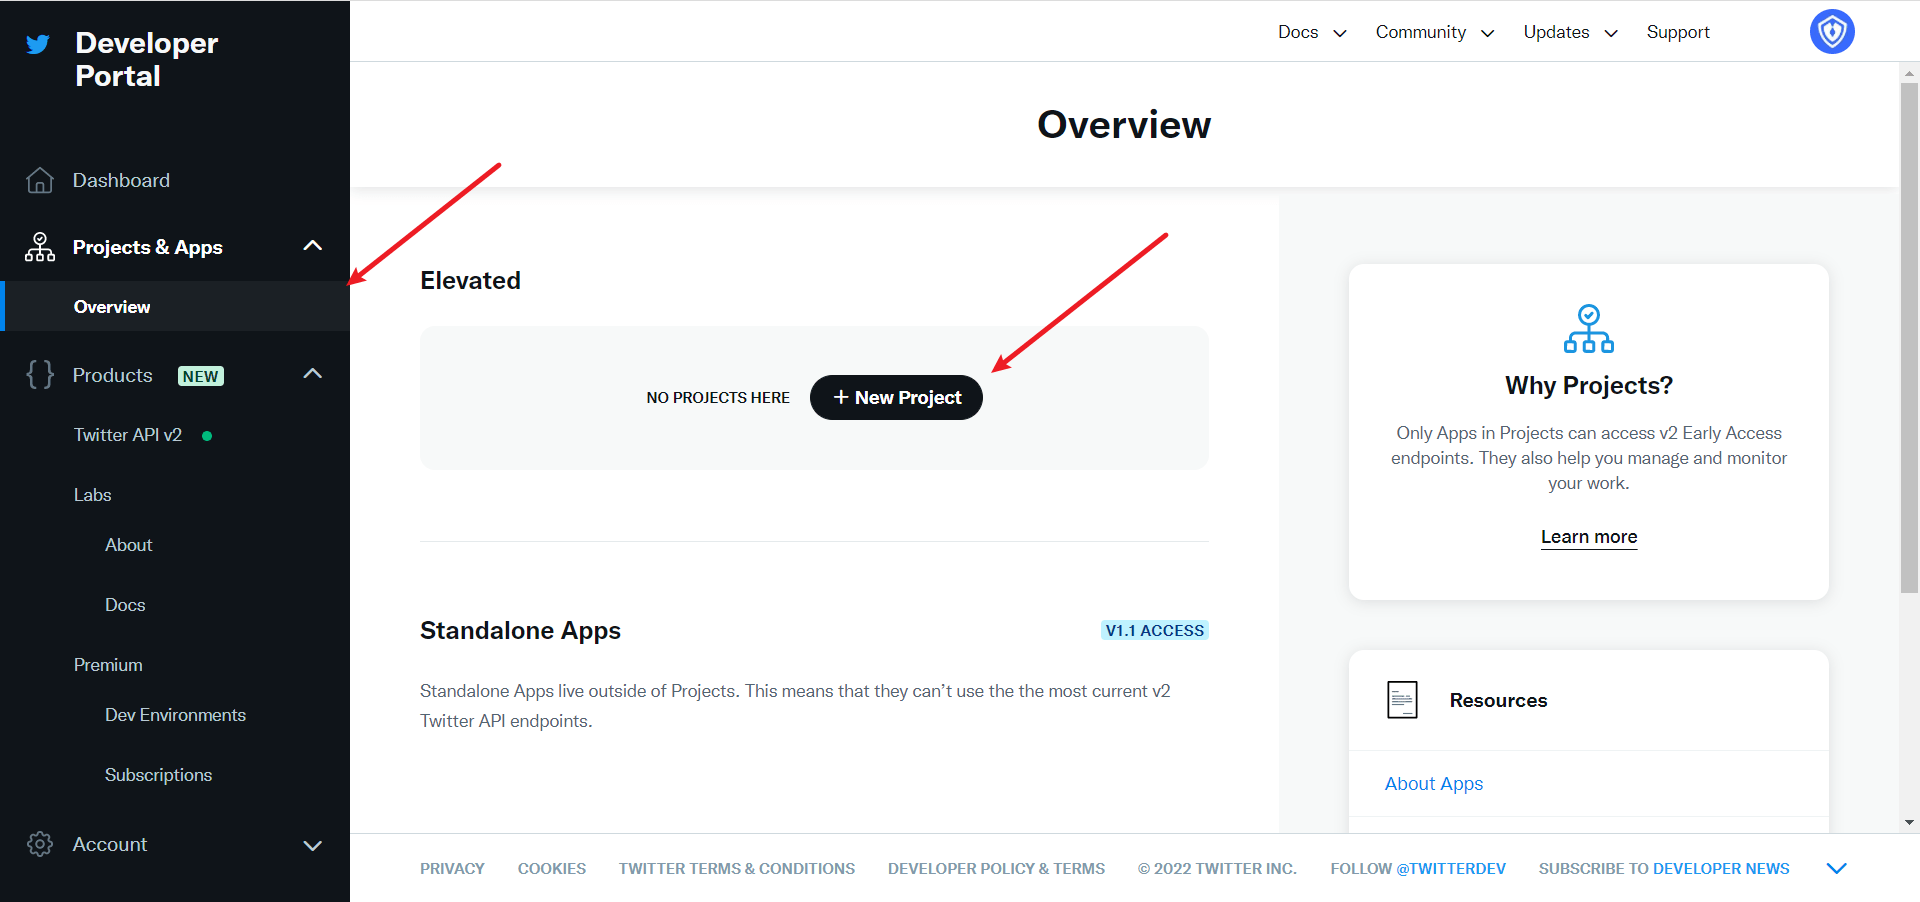Follow the Learn more link
Image resolution: width=1920 pixels, height=902 pixels.
pos(1588,537)
